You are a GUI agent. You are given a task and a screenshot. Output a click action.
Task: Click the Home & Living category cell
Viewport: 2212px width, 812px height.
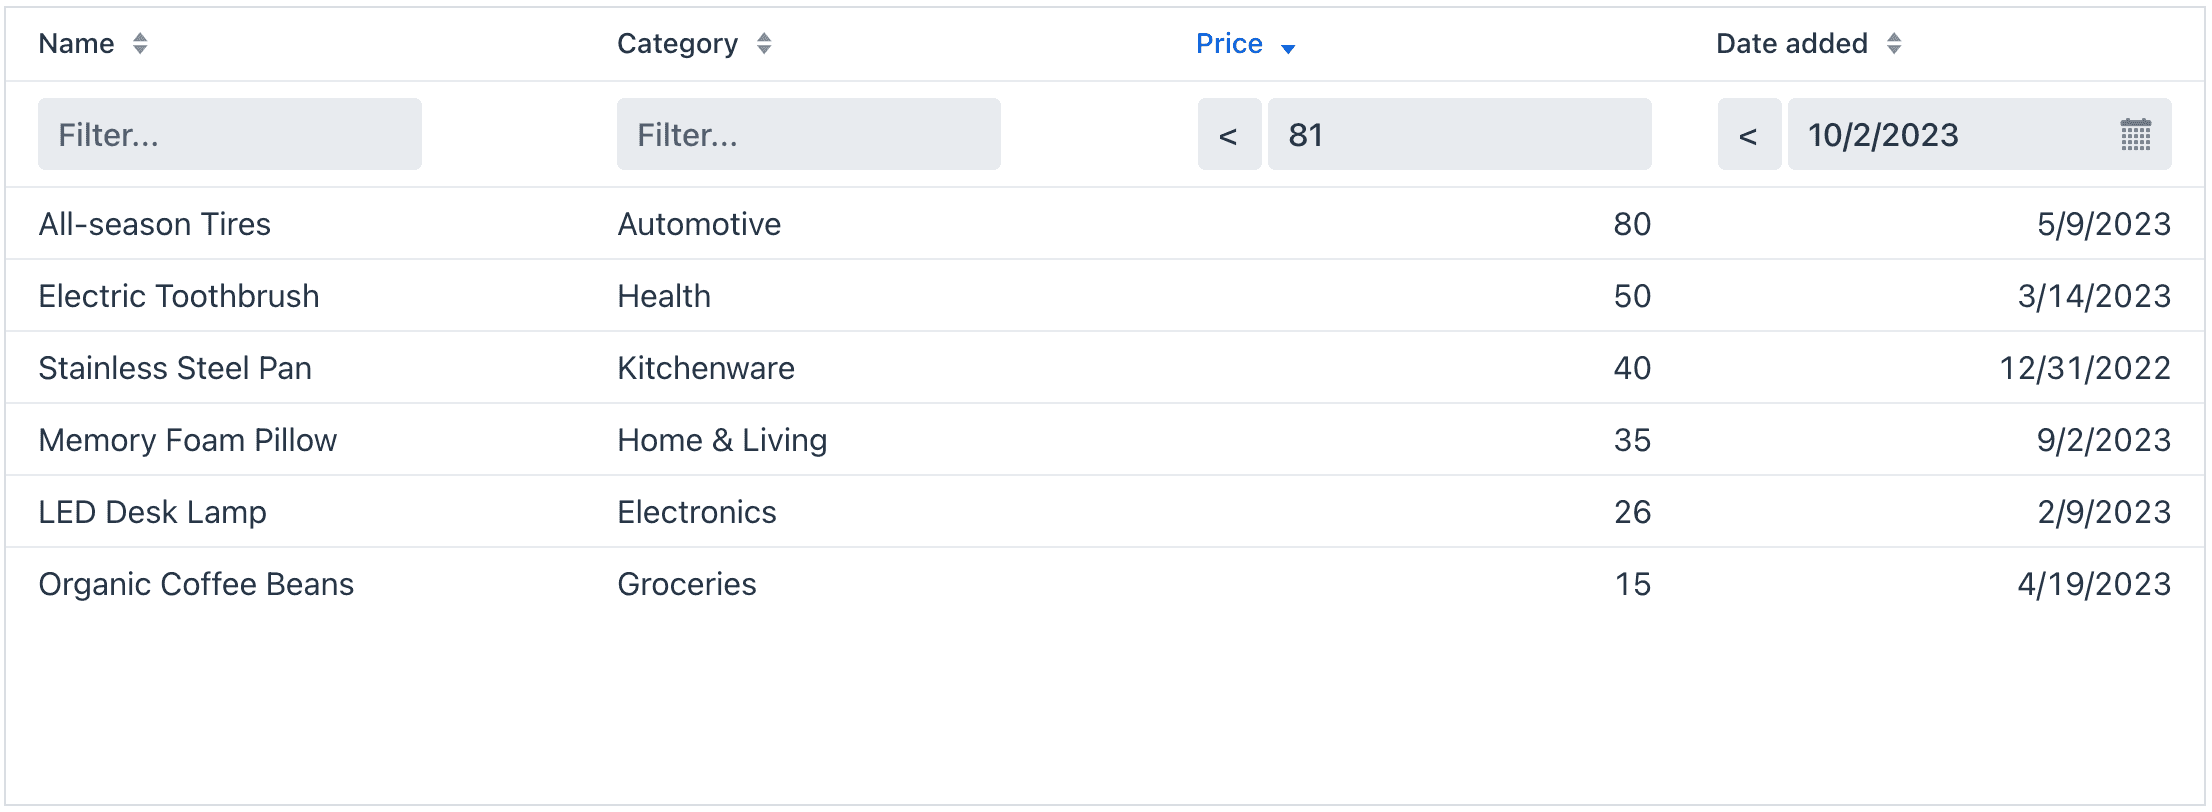pos(722,440)
